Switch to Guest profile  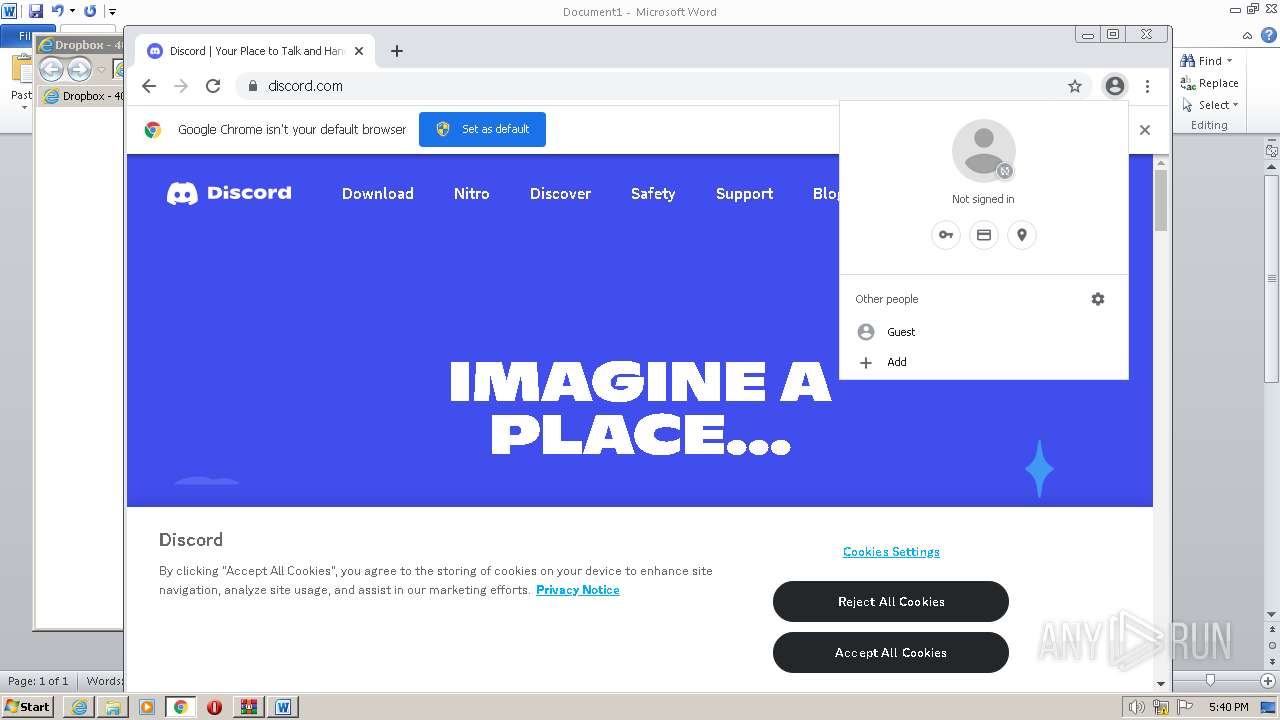coord(984,332)
